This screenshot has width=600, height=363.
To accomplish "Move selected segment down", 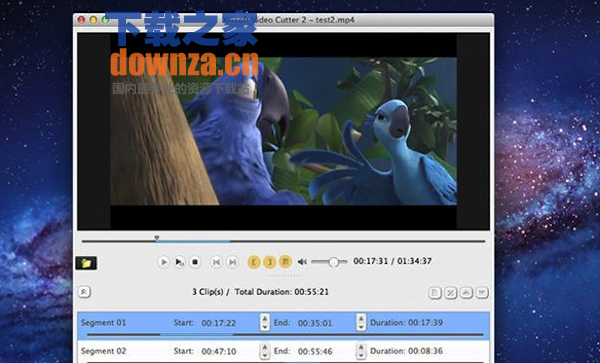I will tap(482, 293).
